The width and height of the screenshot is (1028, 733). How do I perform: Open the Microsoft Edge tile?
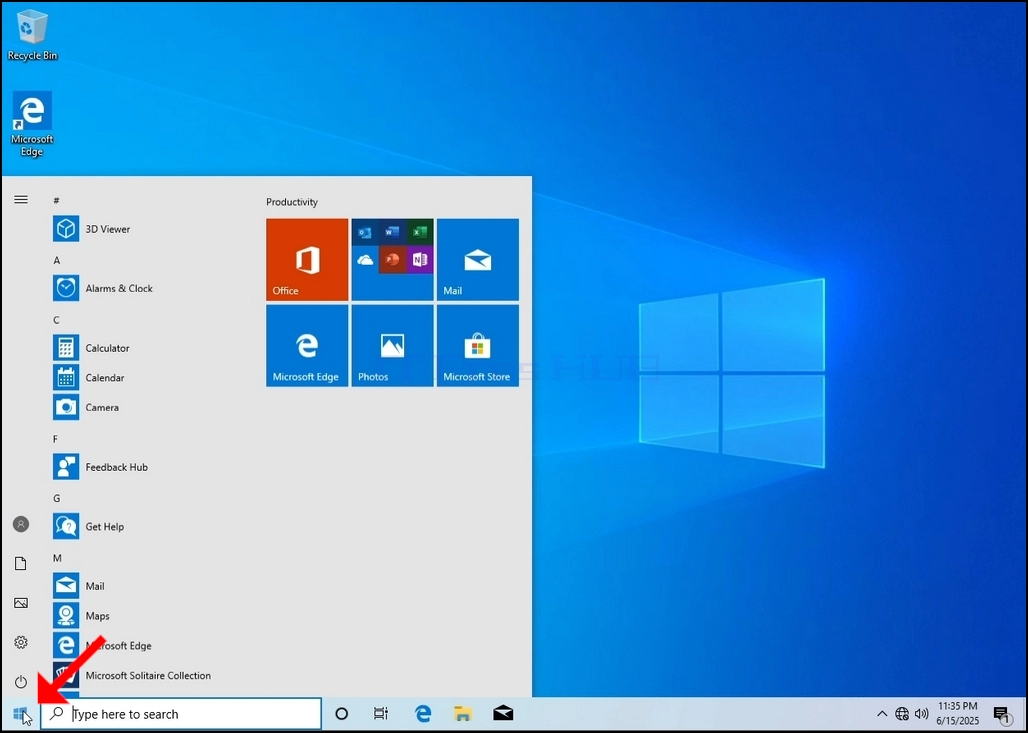point(307,346)
